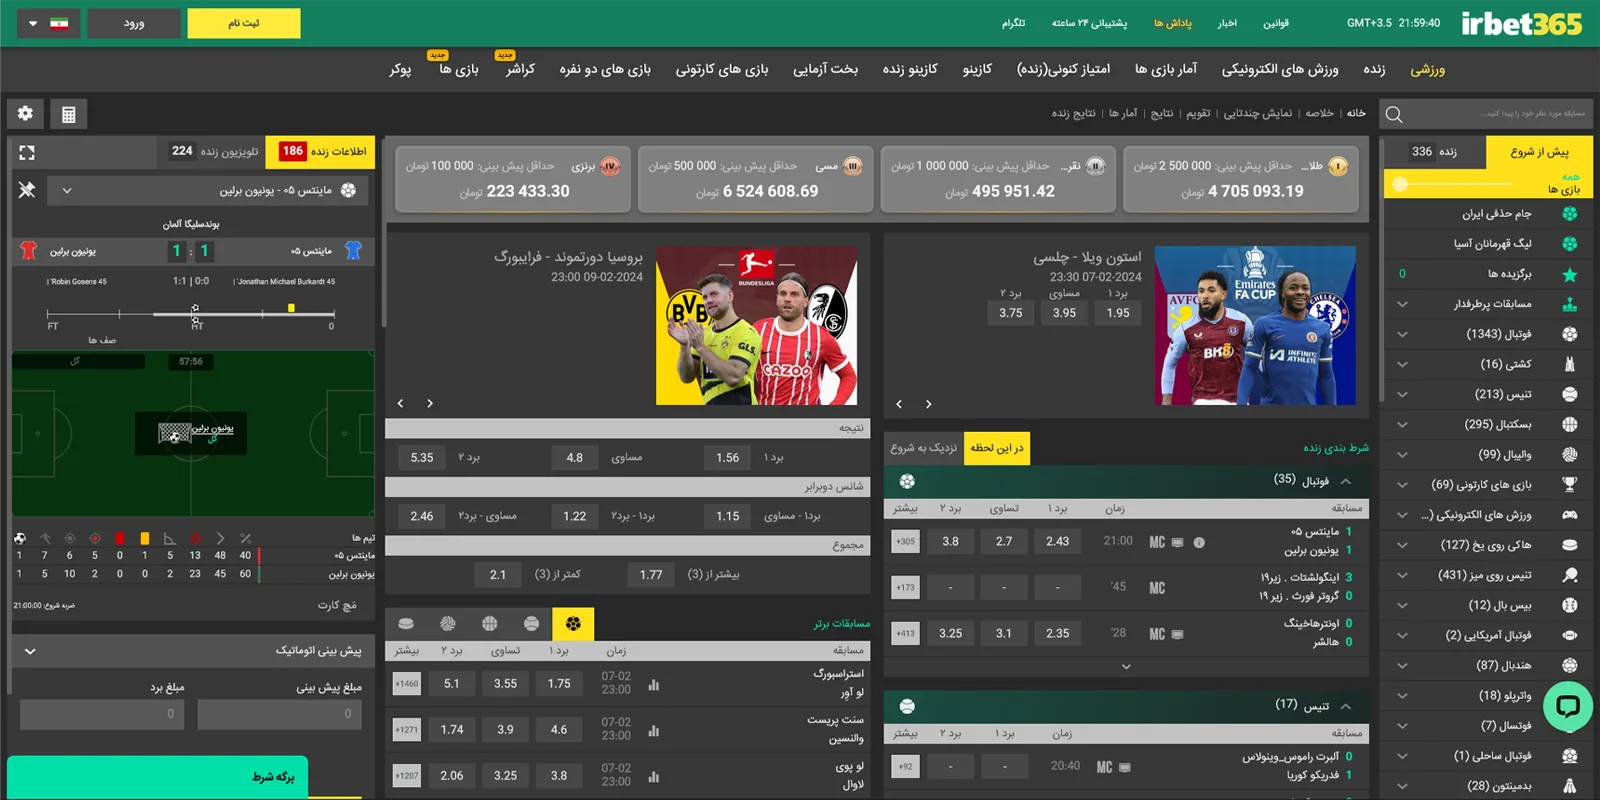
Task: Click info icon on ماینتس ۰۵ live row
Action: 1199,543
